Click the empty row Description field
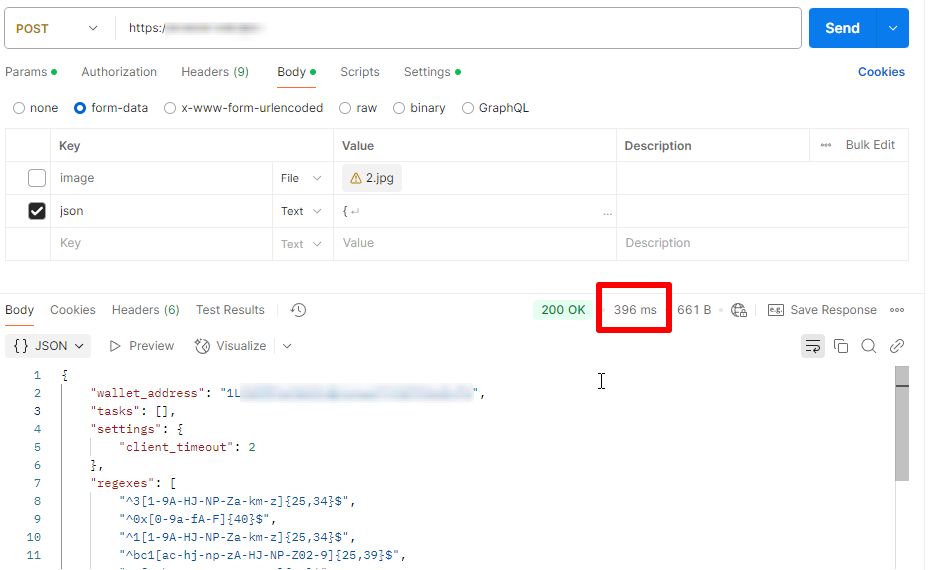This screenshot has width=937, height=570. (762, 243)
